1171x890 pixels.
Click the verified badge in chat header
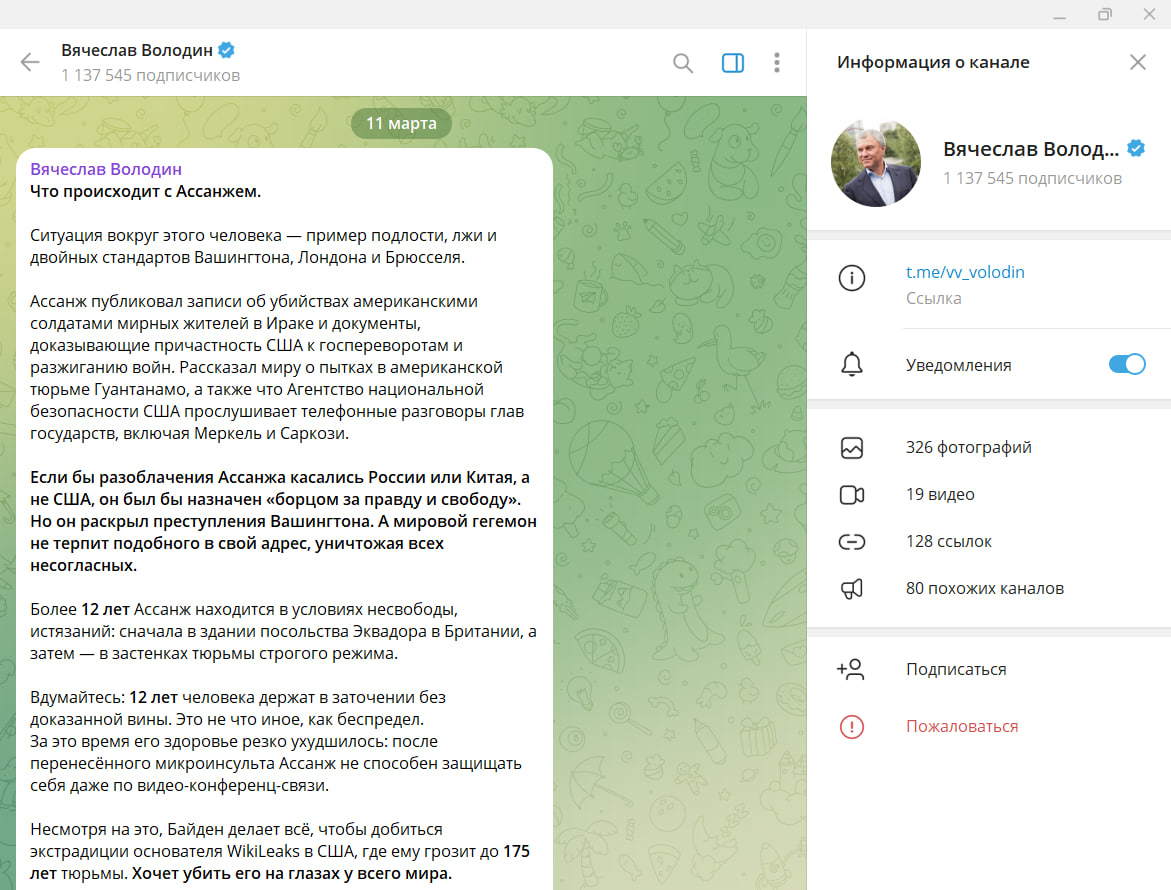(x=226, y=50)
